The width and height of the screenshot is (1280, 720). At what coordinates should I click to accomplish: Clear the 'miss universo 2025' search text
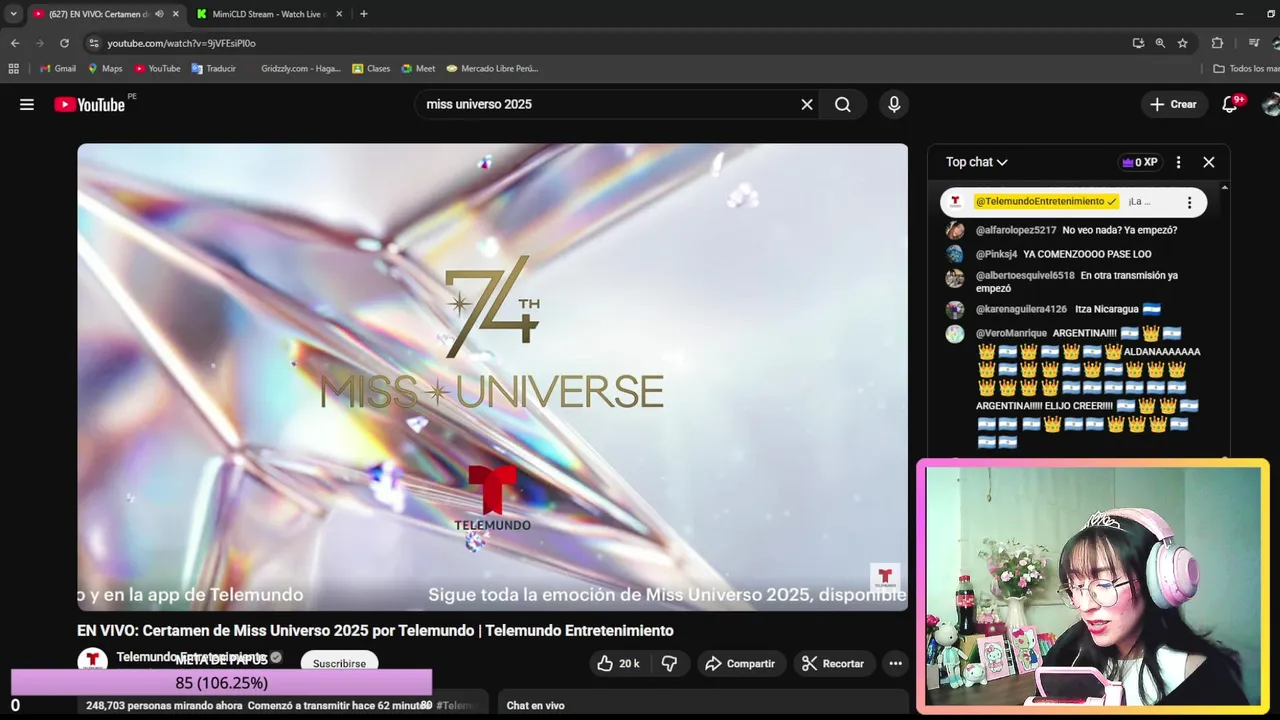click(807, 104)
